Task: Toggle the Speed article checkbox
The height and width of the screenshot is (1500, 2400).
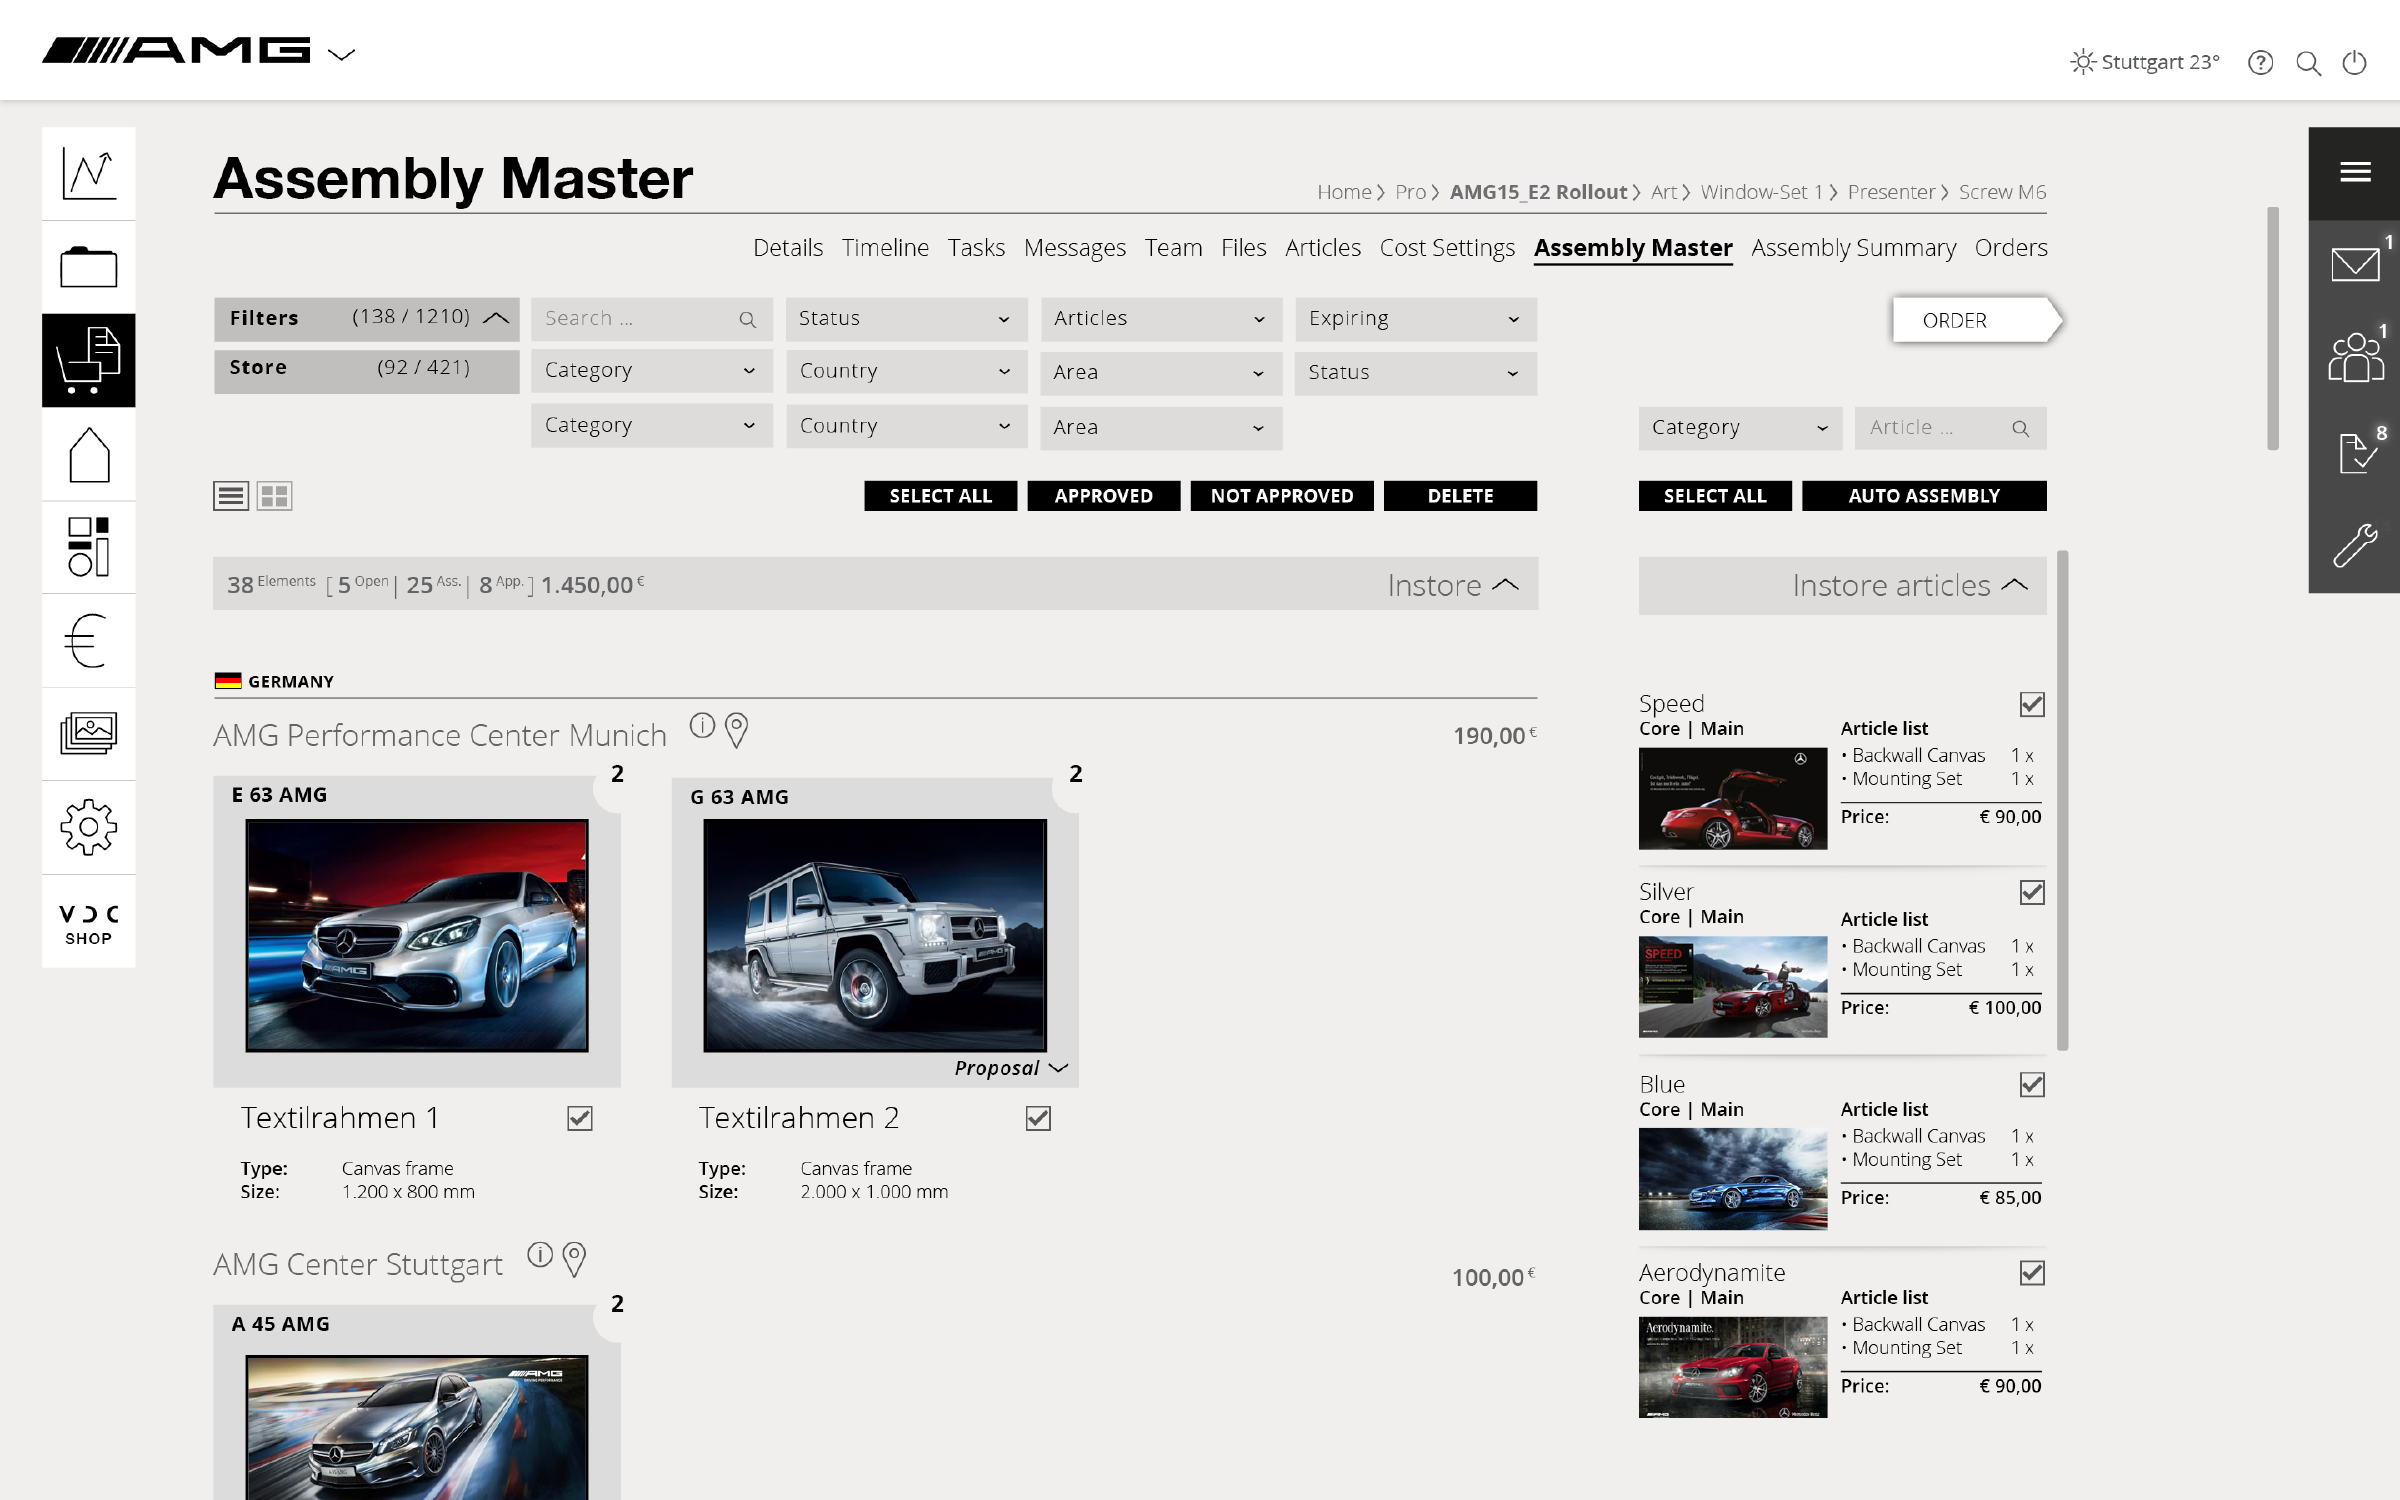Action: click(x=2031, y=704)
